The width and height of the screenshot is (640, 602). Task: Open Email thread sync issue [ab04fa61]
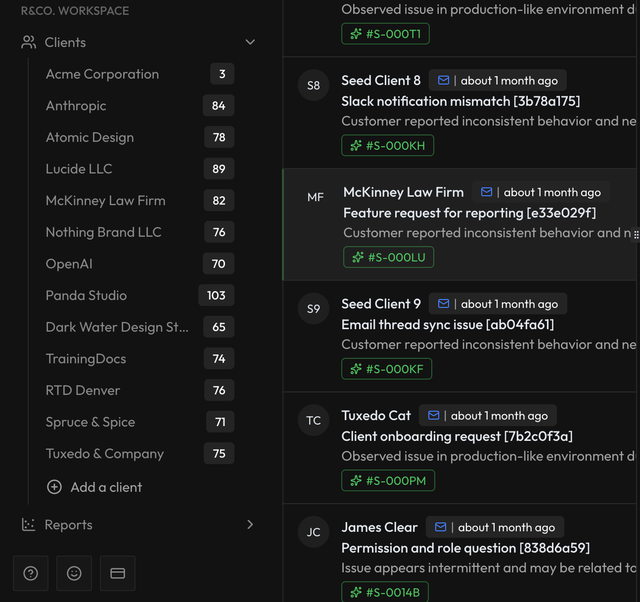coord(448,325)
